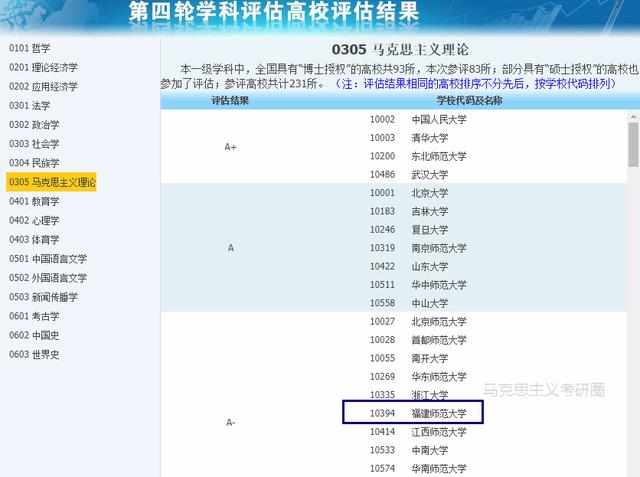Click the 华中师范大学 entry

tap(439, 285)
